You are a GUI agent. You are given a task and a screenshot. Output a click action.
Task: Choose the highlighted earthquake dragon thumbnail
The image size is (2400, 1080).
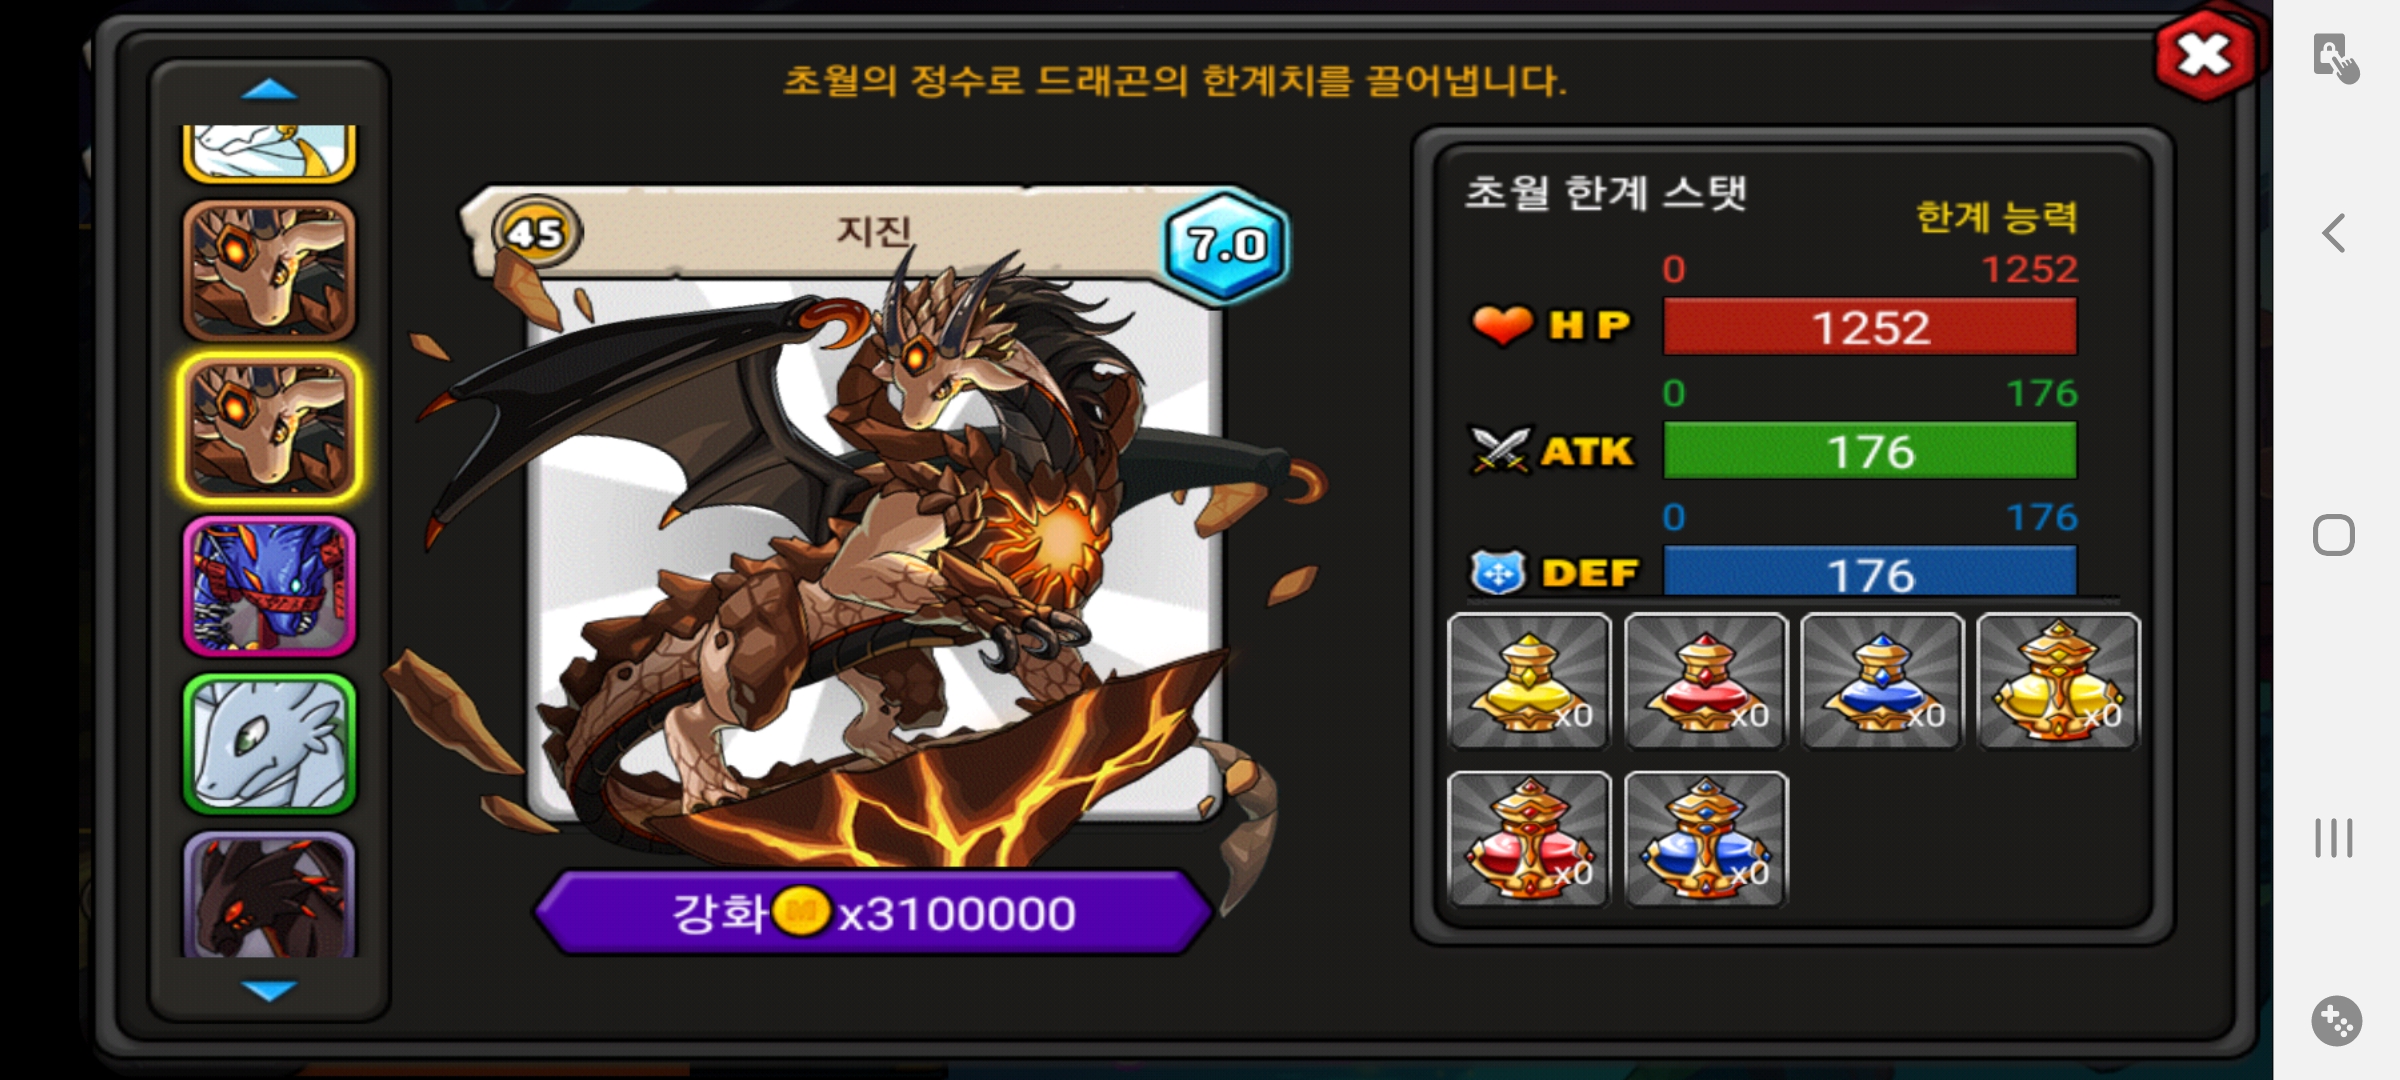click(269, 428)
